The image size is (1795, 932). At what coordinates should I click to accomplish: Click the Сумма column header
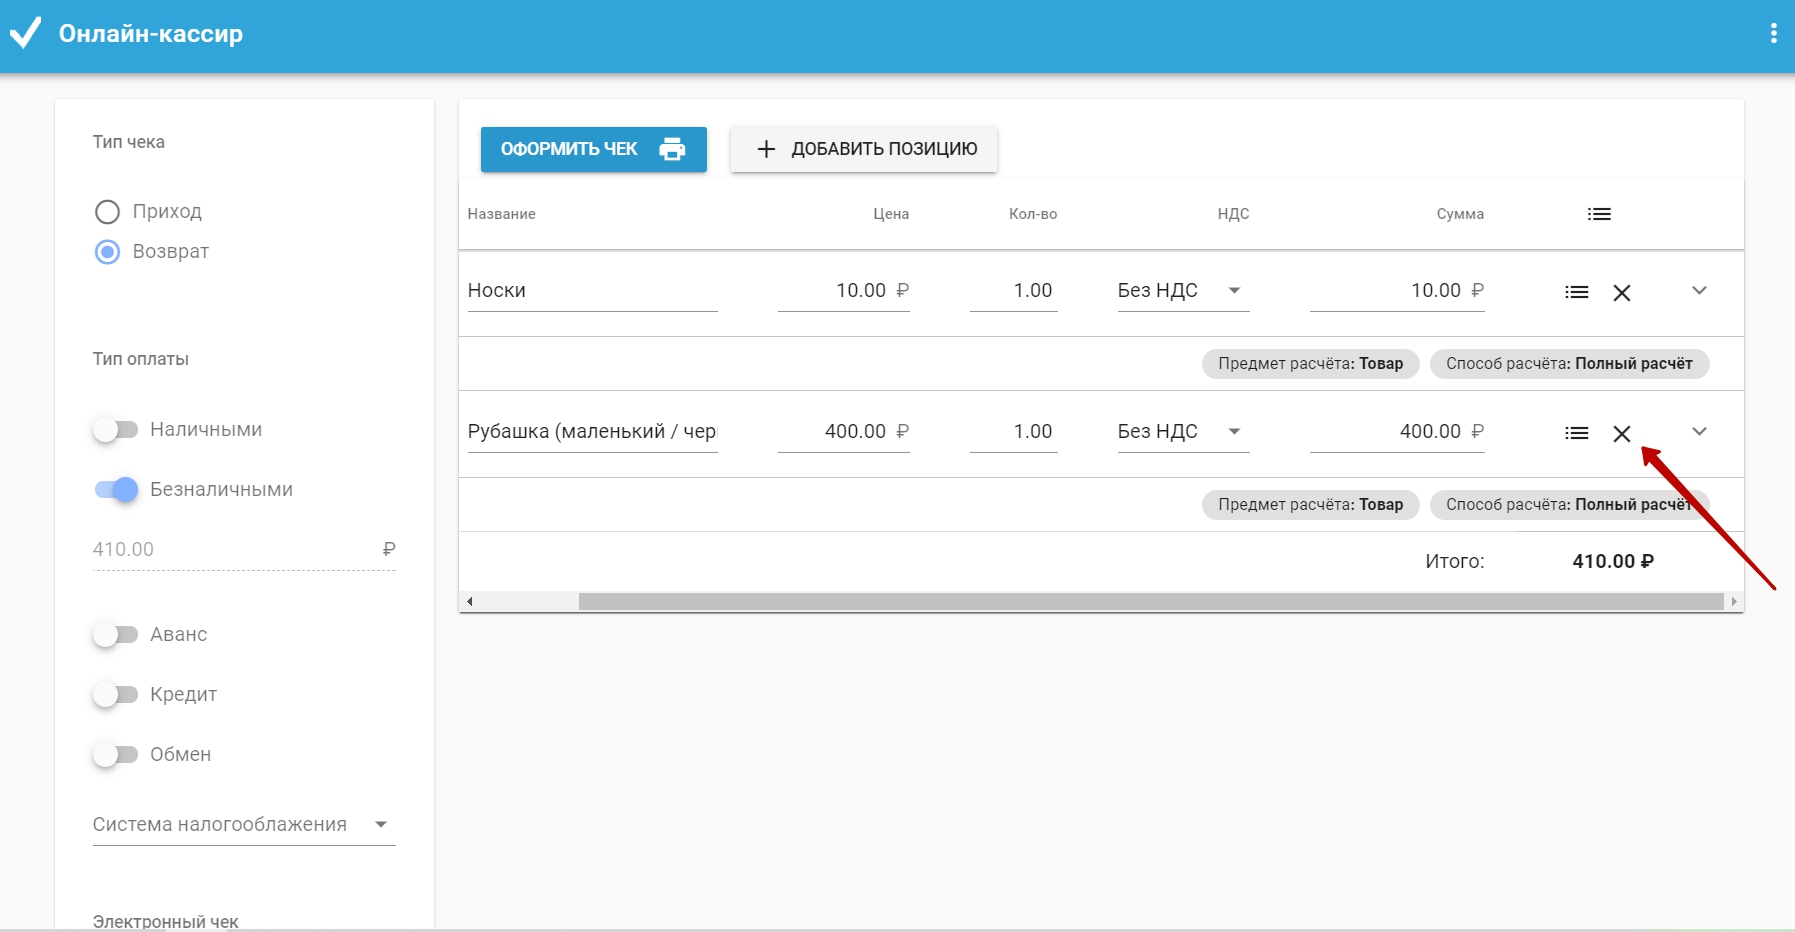[x=1460, y=214]
